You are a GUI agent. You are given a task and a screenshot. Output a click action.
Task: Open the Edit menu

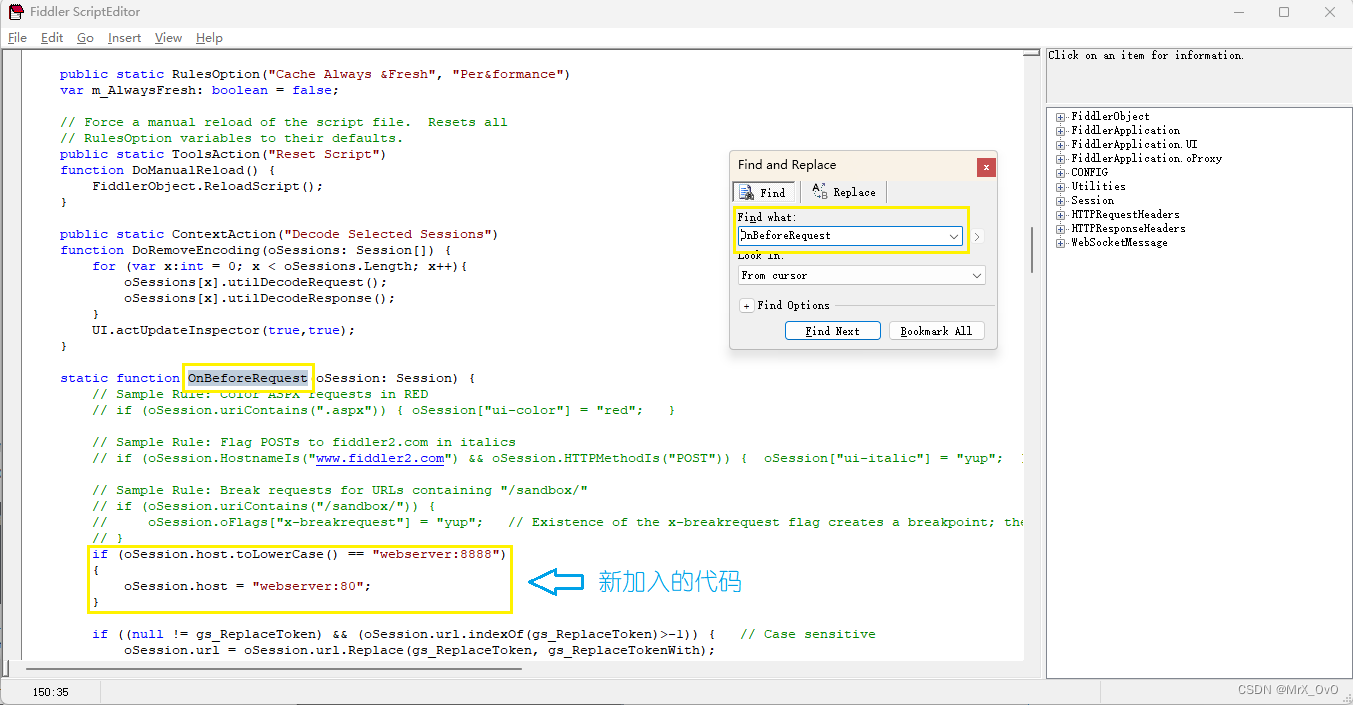[52, 37]
